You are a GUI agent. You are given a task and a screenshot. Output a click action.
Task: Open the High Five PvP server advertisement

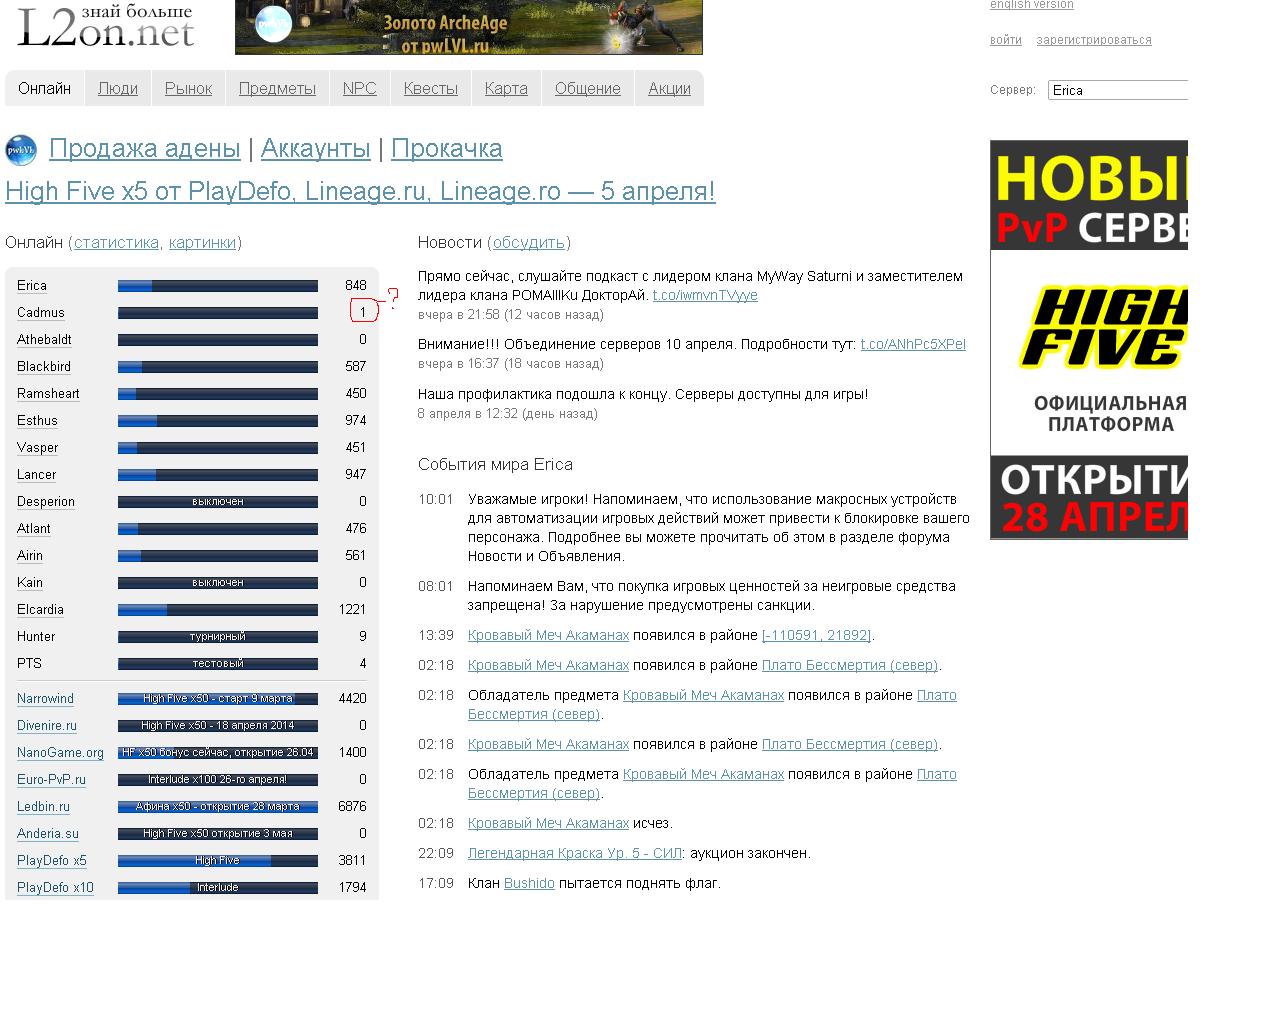1089,340
